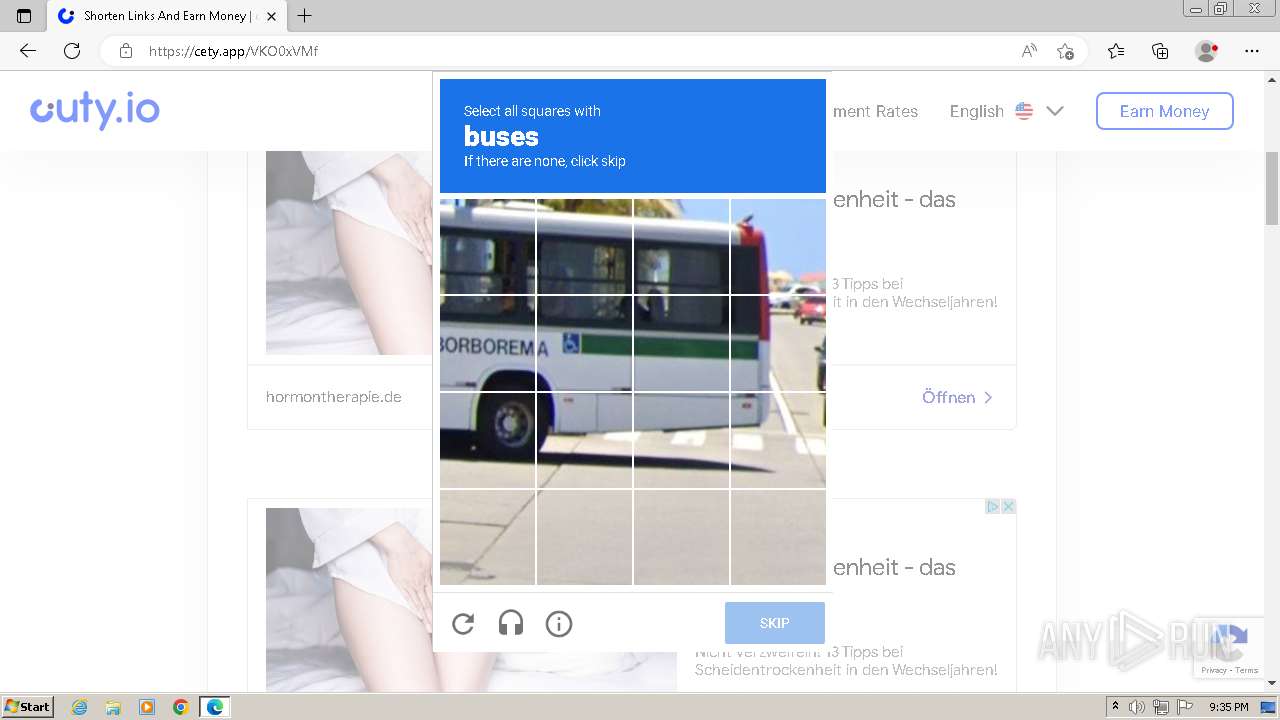Open the AdChoices info icon

993,507
